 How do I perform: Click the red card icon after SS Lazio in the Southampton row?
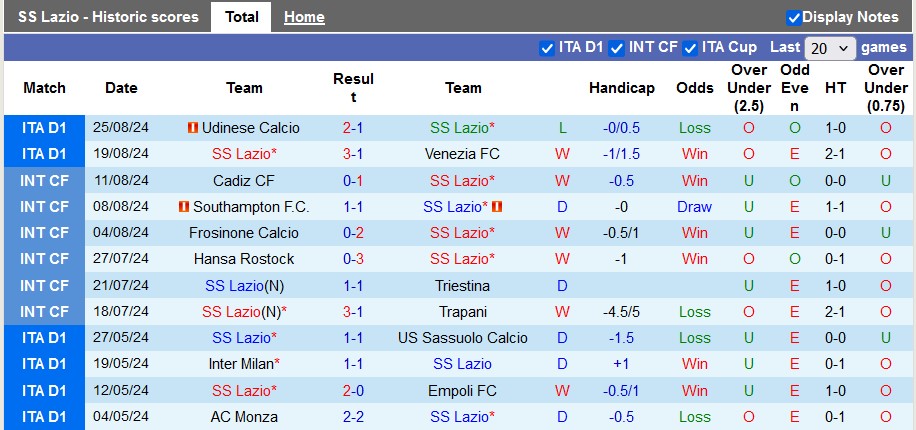(x=497, y=207)
